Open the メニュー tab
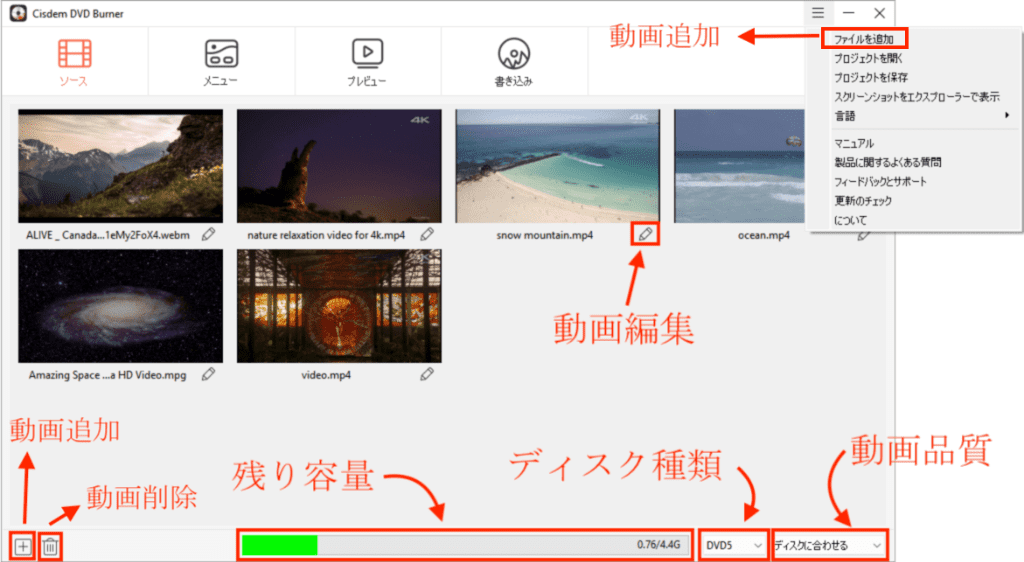This screenshot has height=562, width=1024. coord(221,63)
